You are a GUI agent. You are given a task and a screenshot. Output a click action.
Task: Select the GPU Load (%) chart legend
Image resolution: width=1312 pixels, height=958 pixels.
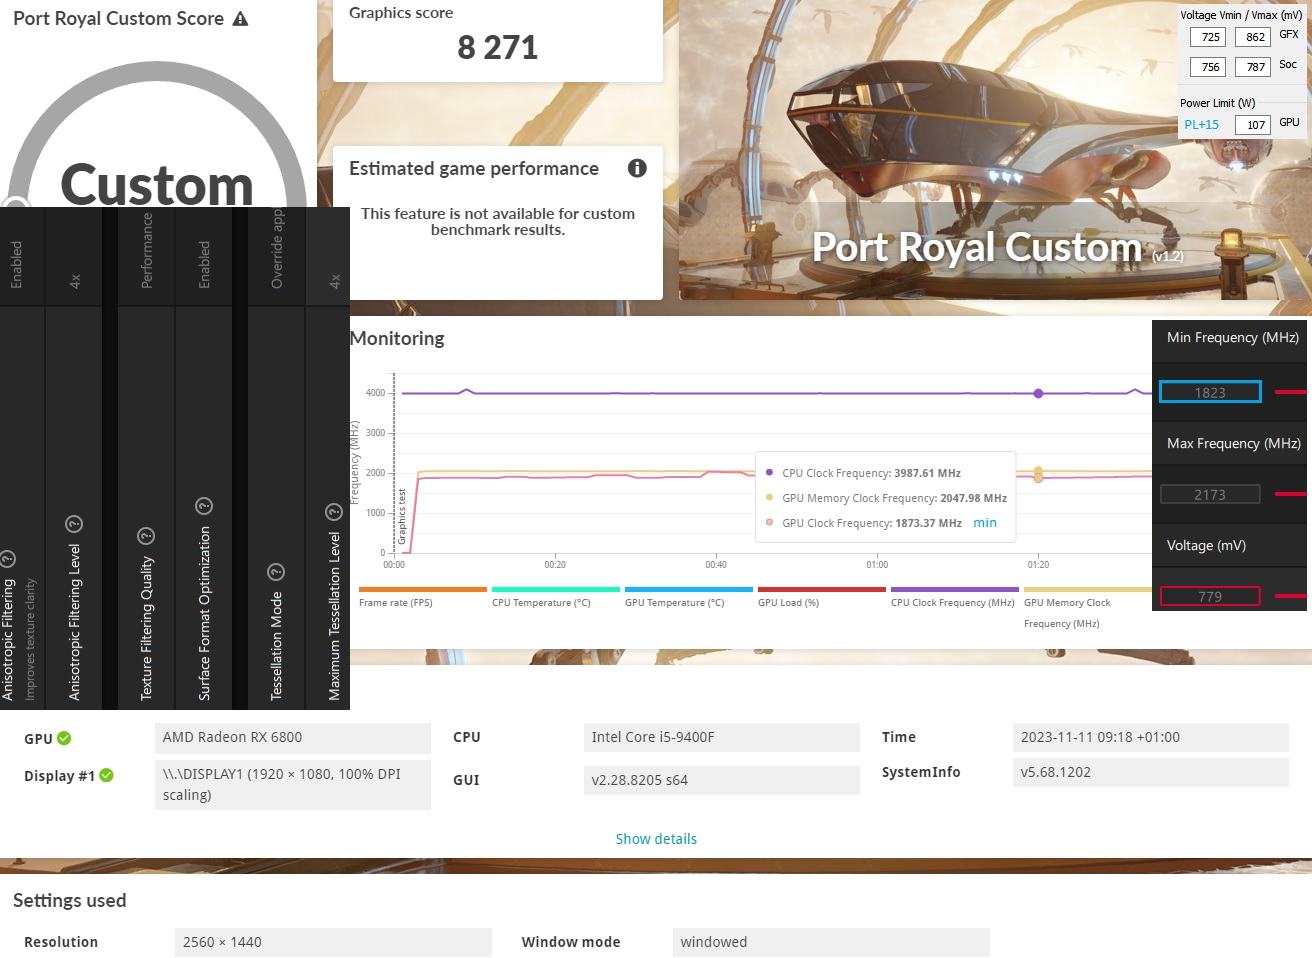coord(821,597)
